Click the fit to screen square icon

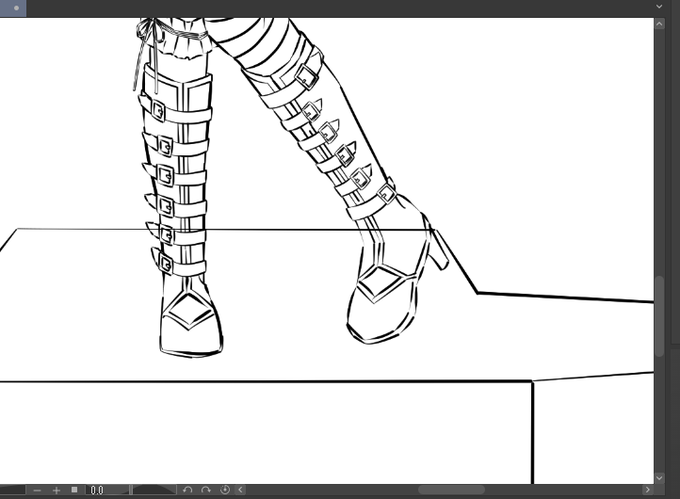point(75,490)
